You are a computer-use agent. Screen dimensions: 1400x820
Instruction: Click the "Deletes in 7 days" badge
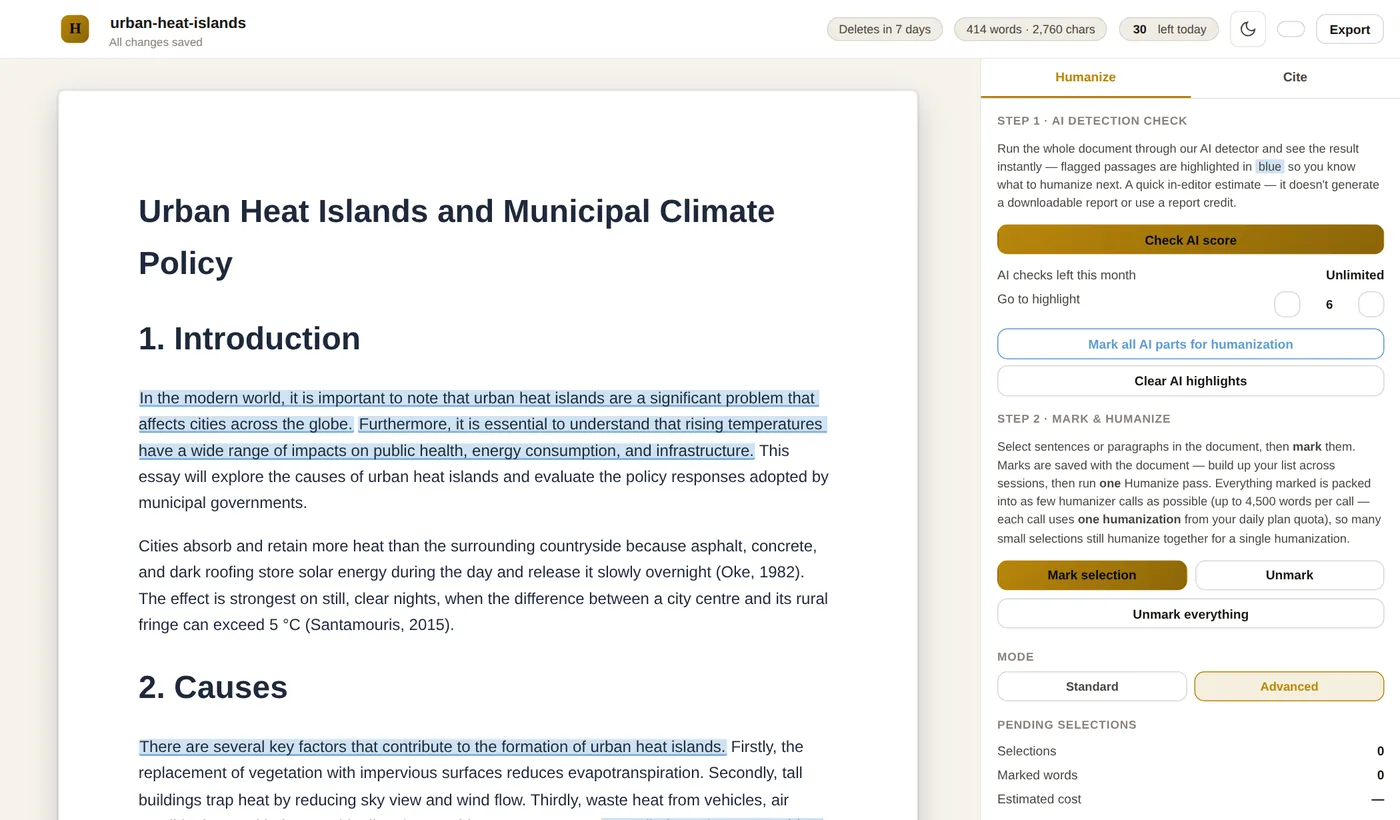tap(885, 29)
